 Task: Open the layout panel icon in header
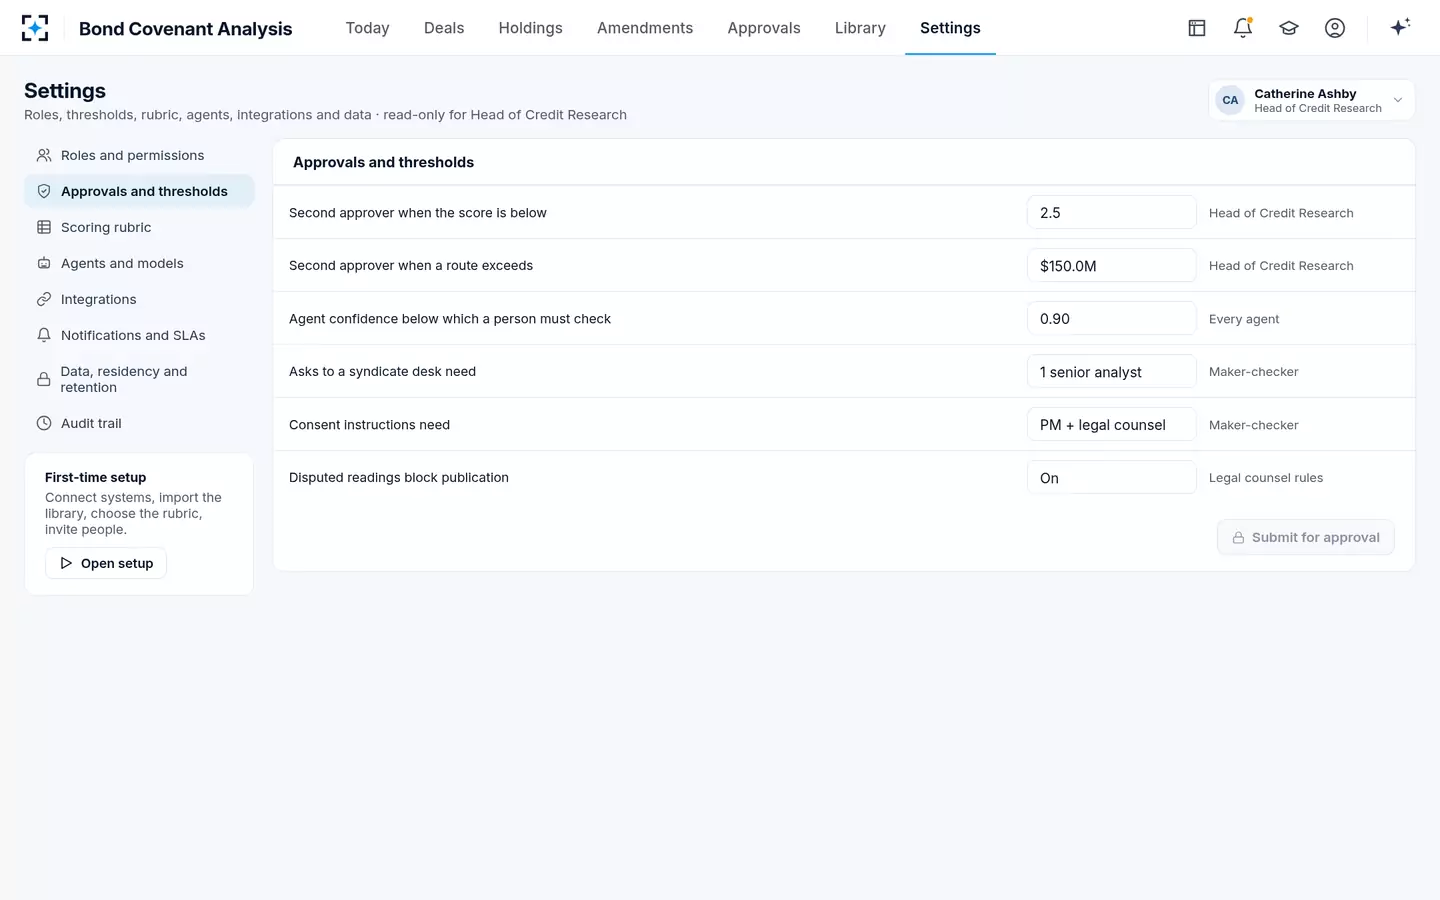[x=1197, y=28]
